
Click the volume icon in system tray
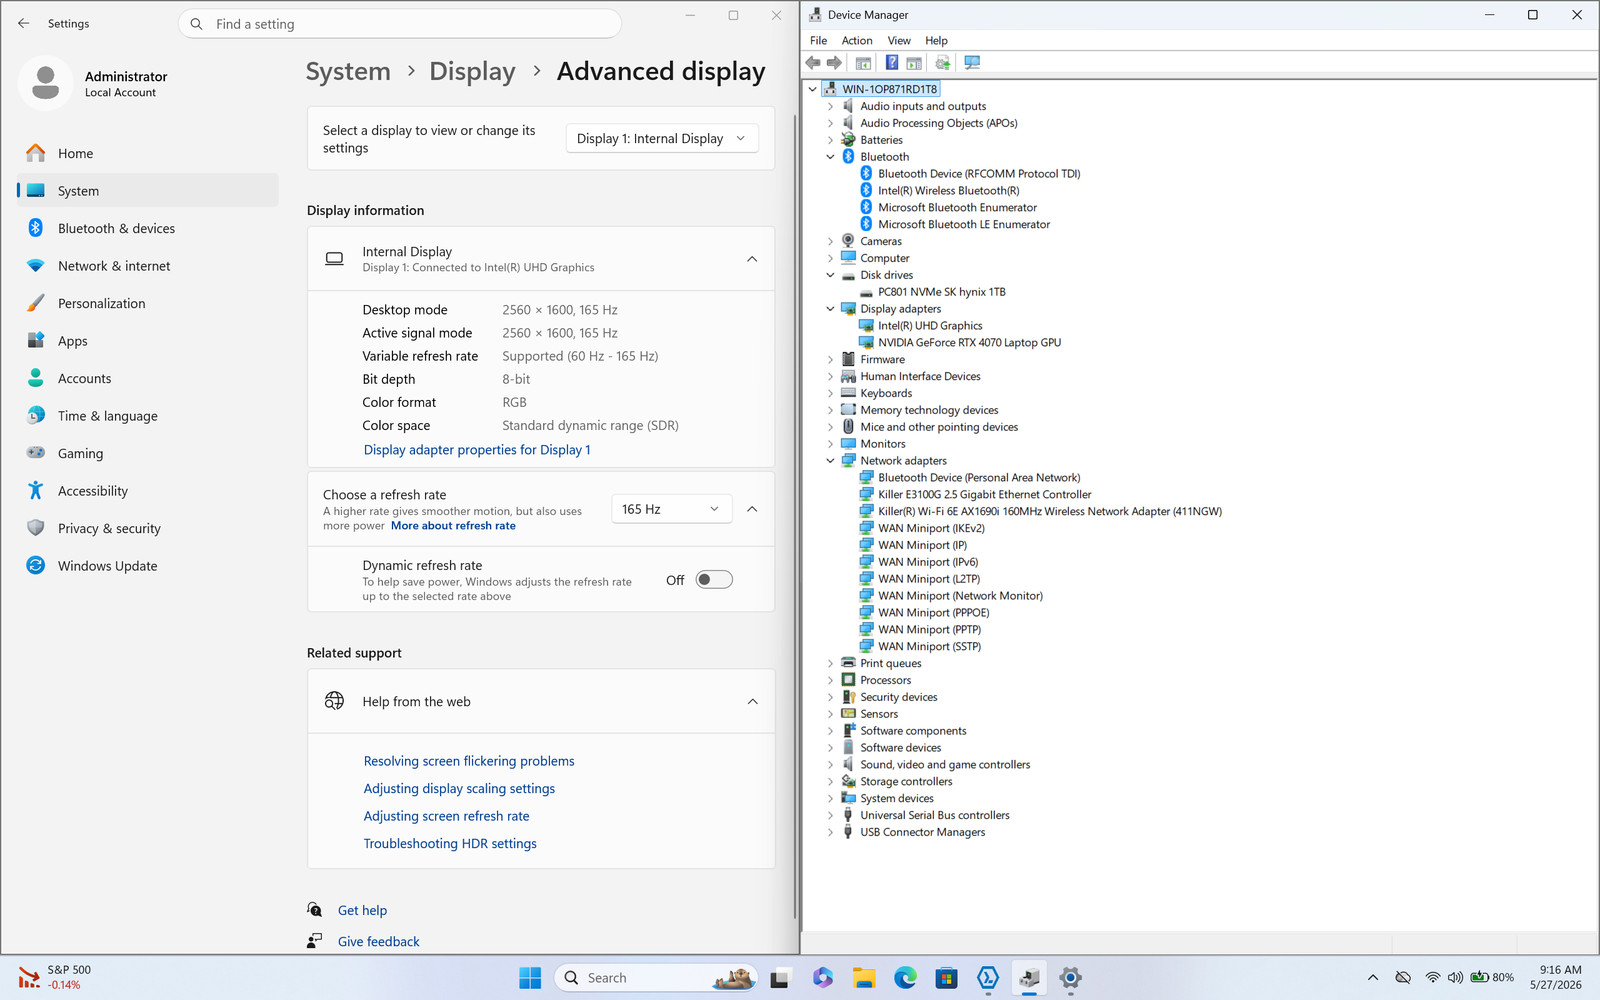[1455, 977]
